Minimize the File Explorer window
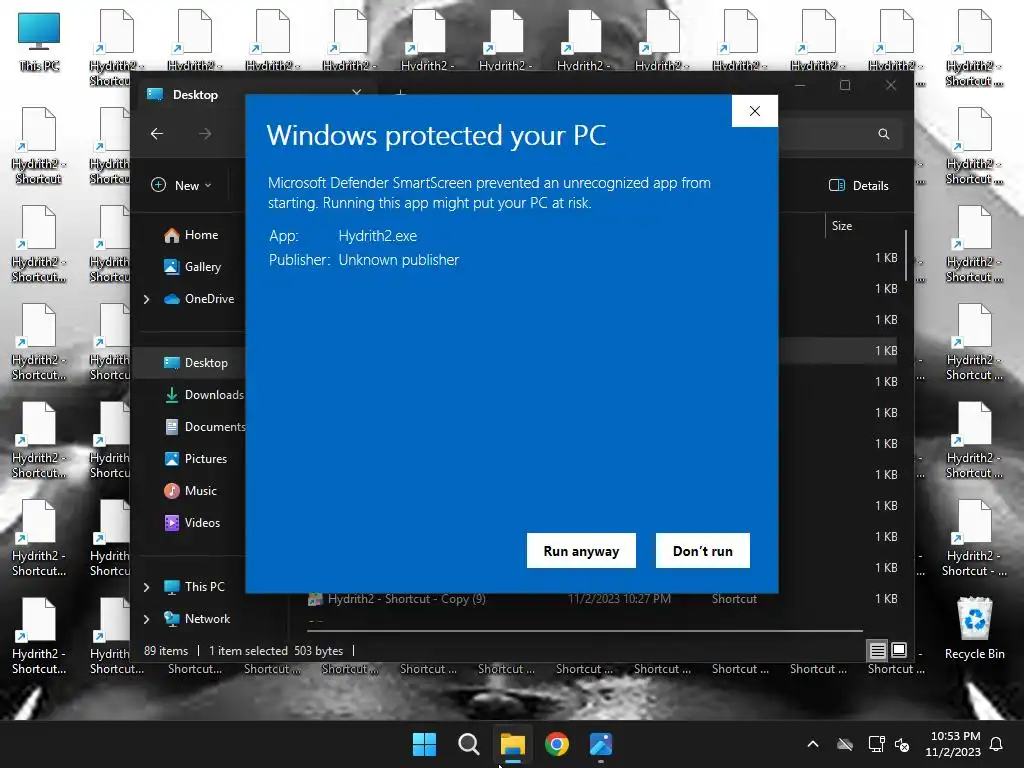The image size is (1024, 768). [x=800, y=85]
